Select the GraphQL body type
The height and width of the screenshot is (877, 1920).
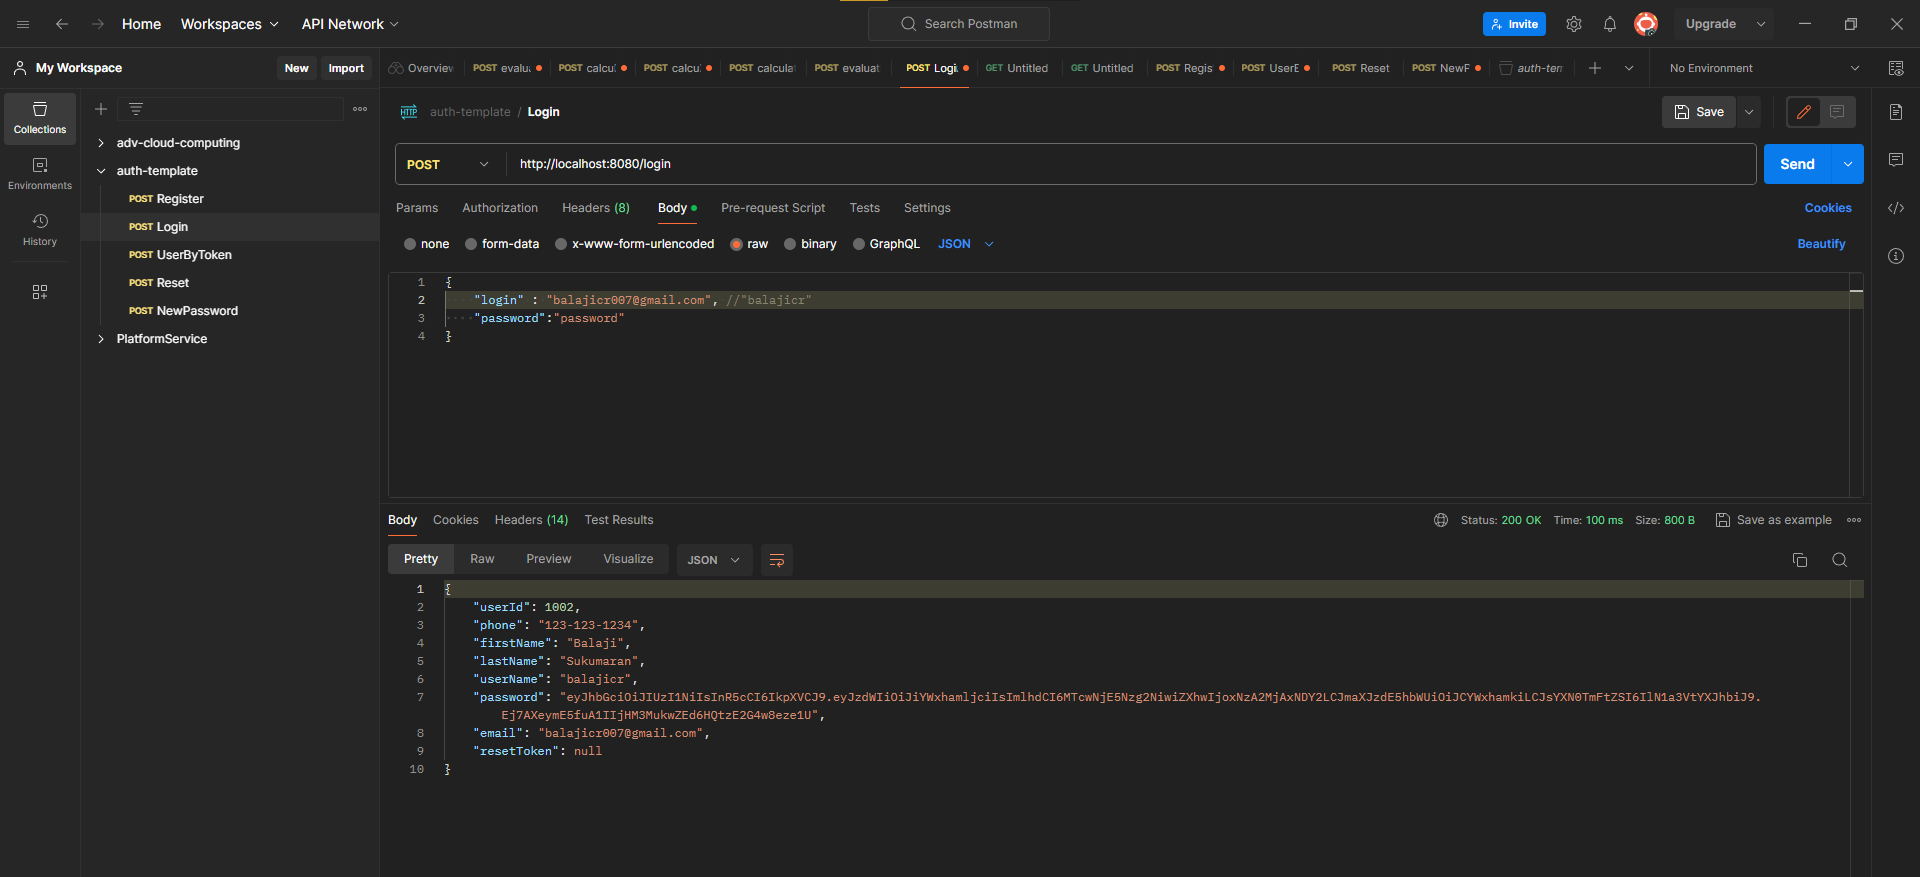pyautogui.click(x=859, y=244)
